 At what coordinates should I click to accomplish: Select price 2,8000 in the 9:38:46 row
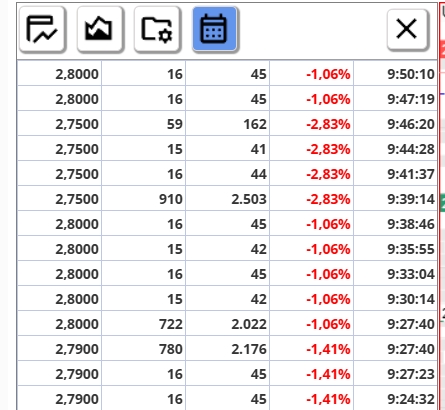(77, 224)
